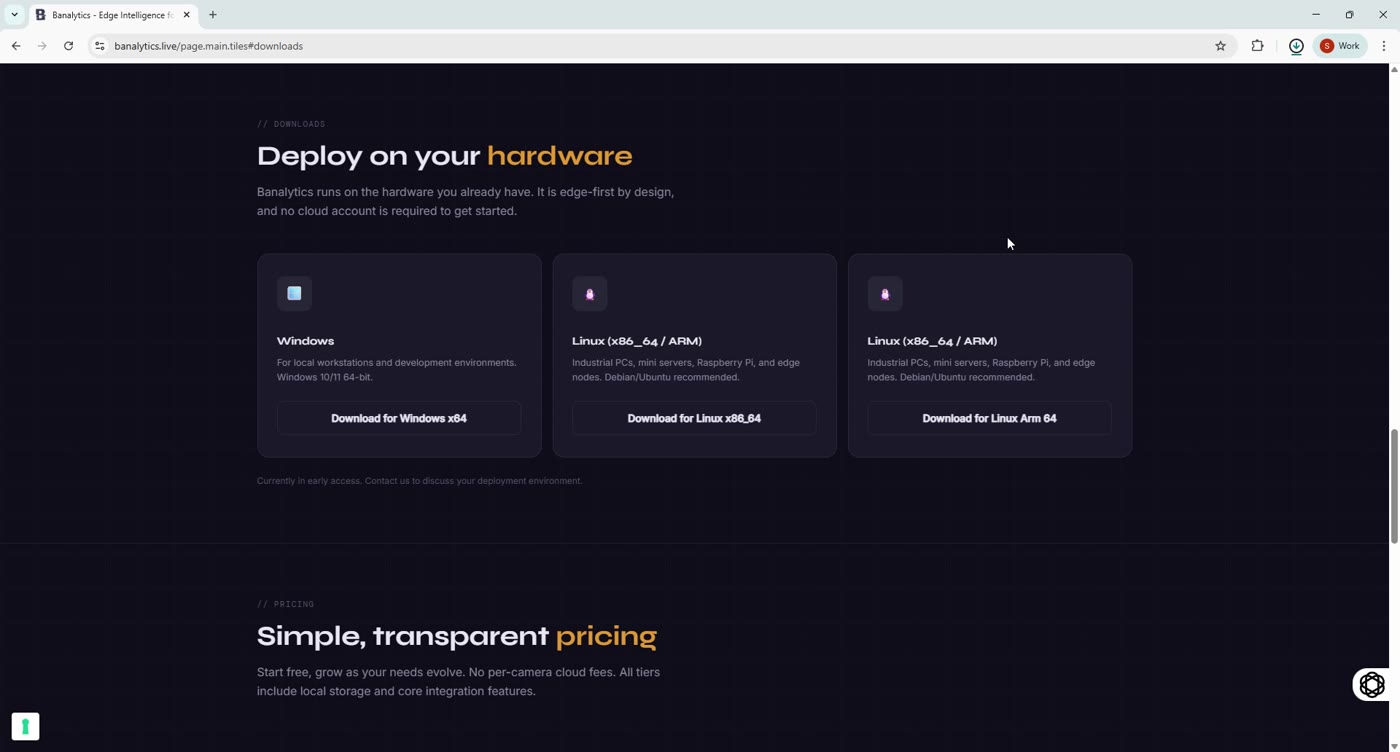Click the 'Windows' card title

[x=305, y=341]
